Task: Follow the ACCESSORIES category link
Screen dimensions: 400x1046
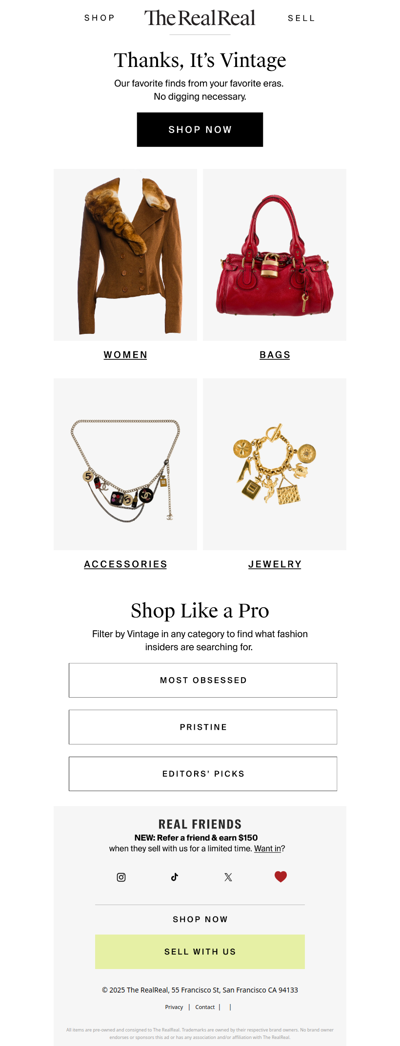Action: (x=125, y=564)
